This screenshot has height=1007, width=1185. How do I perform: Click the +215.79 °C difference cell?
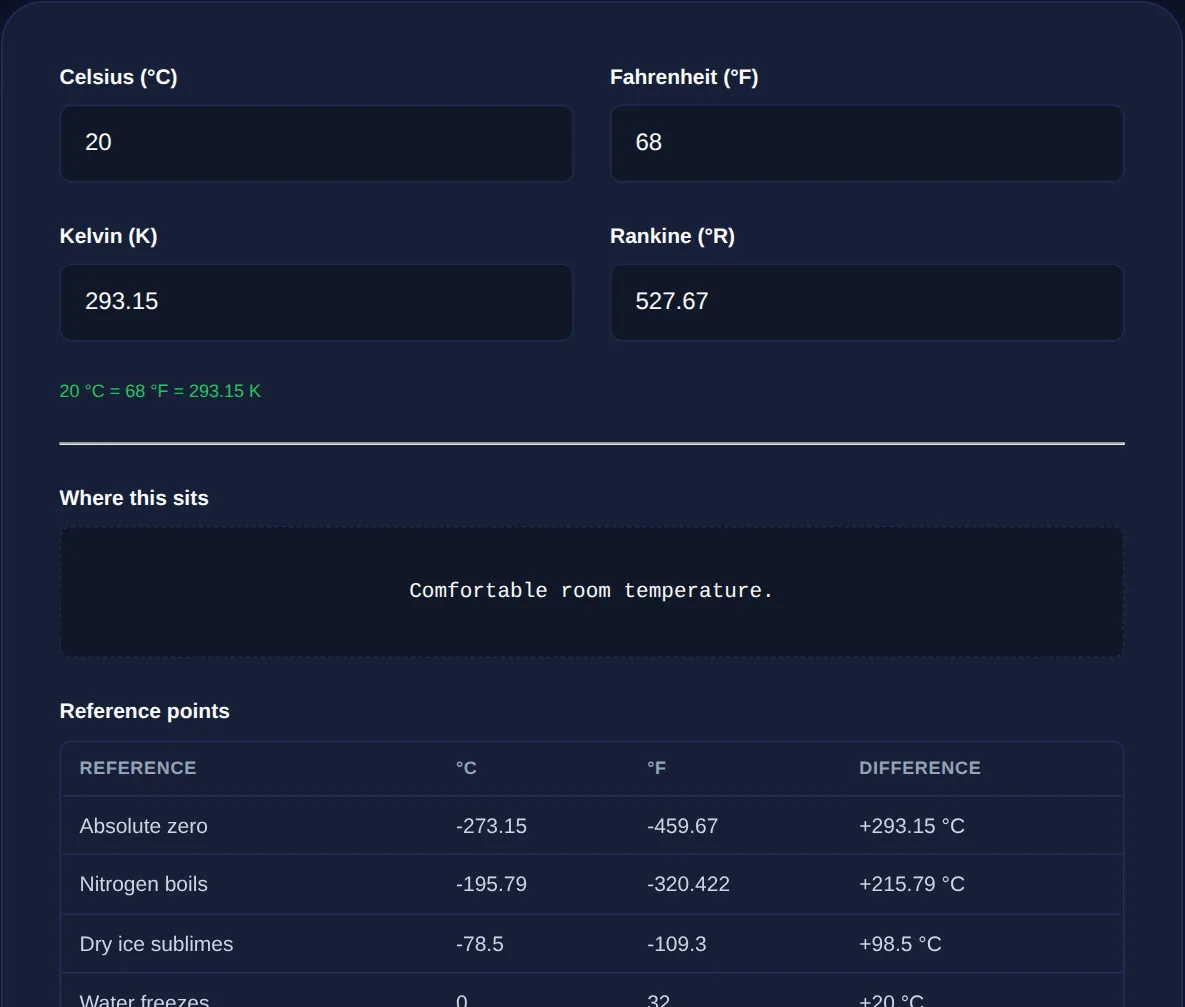pyautogui.click(x=912, y=884)
